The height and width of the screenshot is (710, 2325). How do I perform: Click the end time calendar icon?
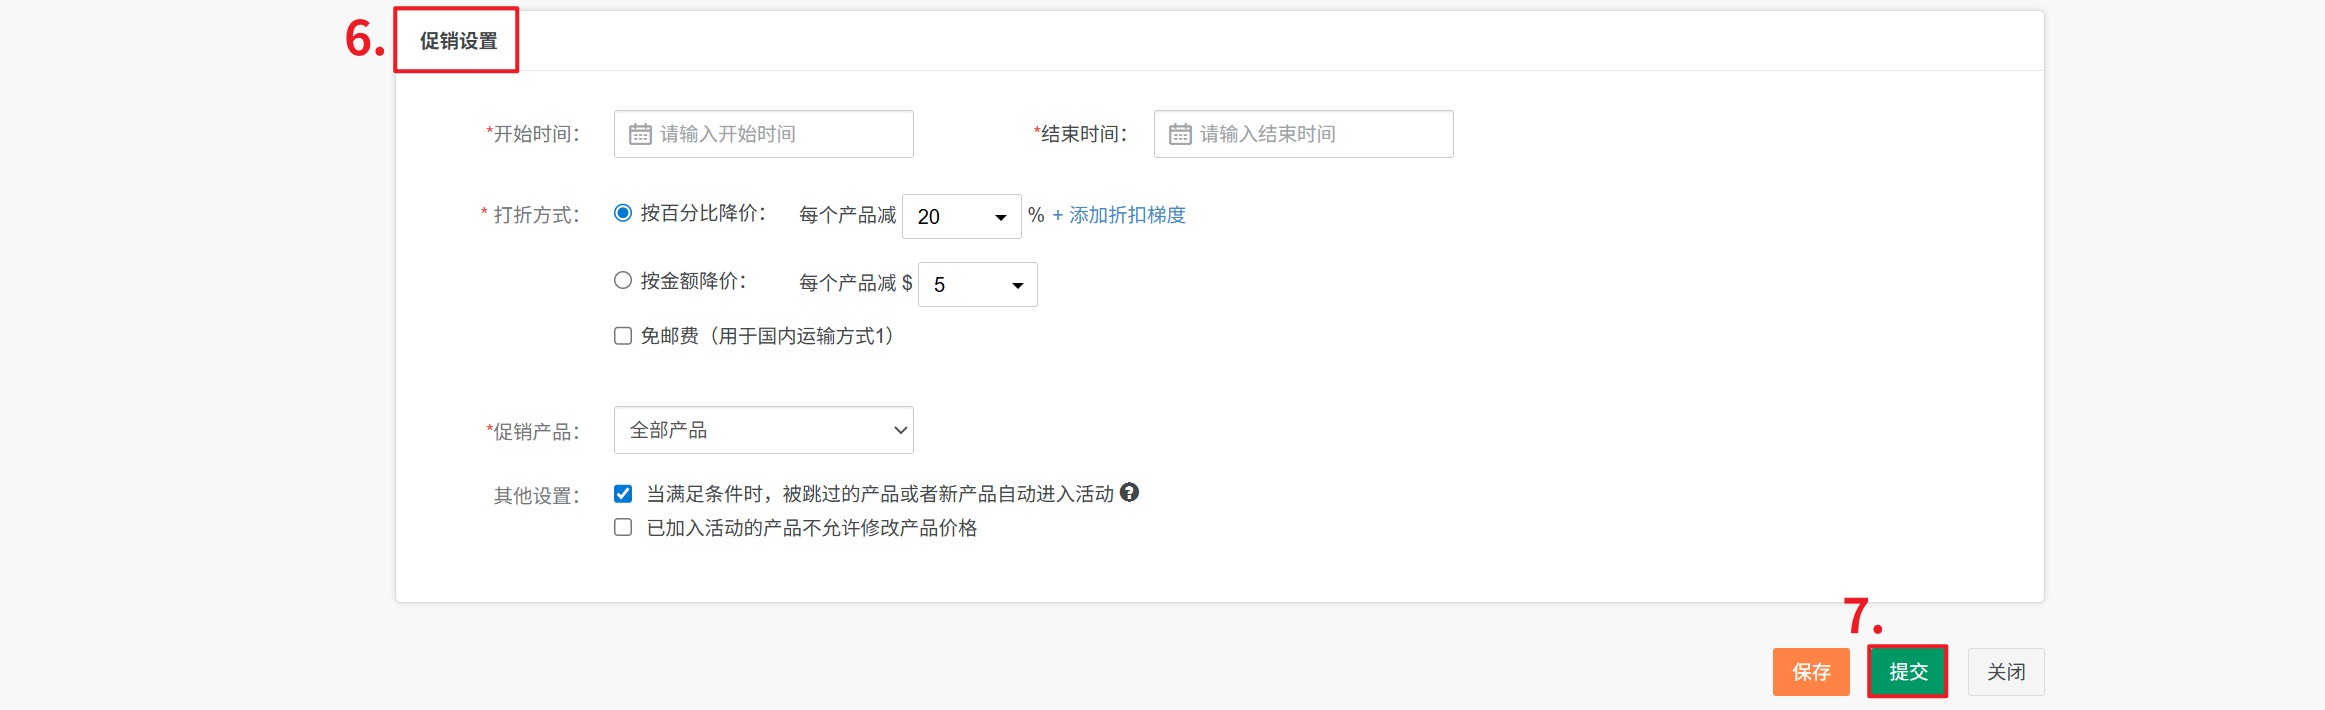pos(1180,134)
